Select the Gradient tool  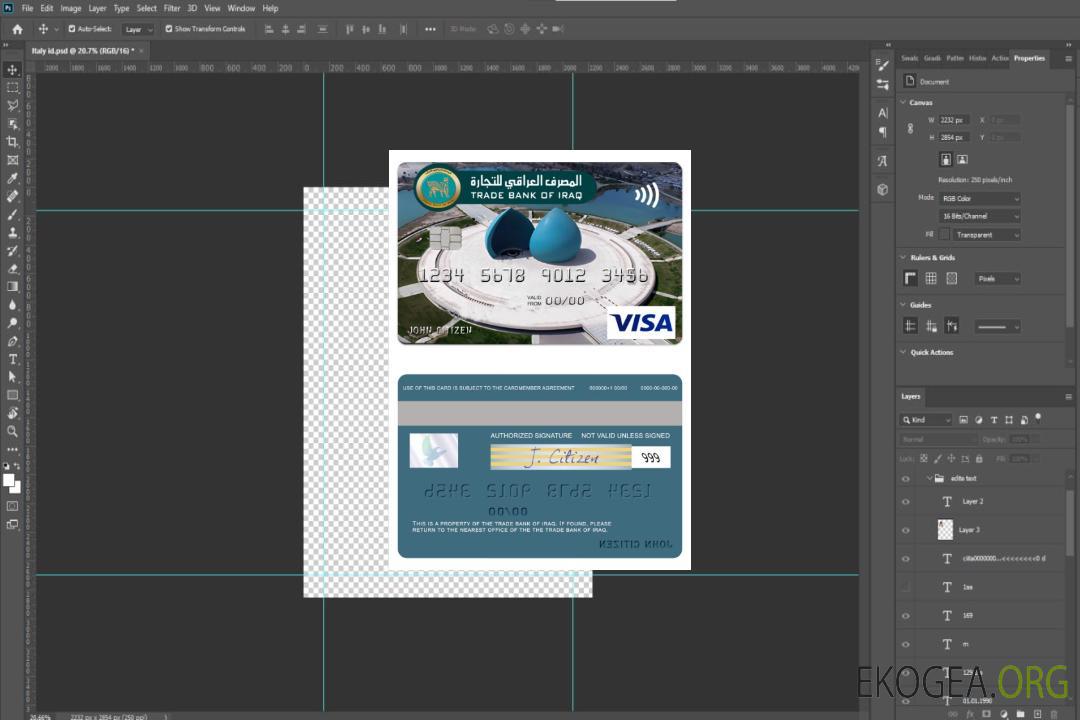pos(12,287)
